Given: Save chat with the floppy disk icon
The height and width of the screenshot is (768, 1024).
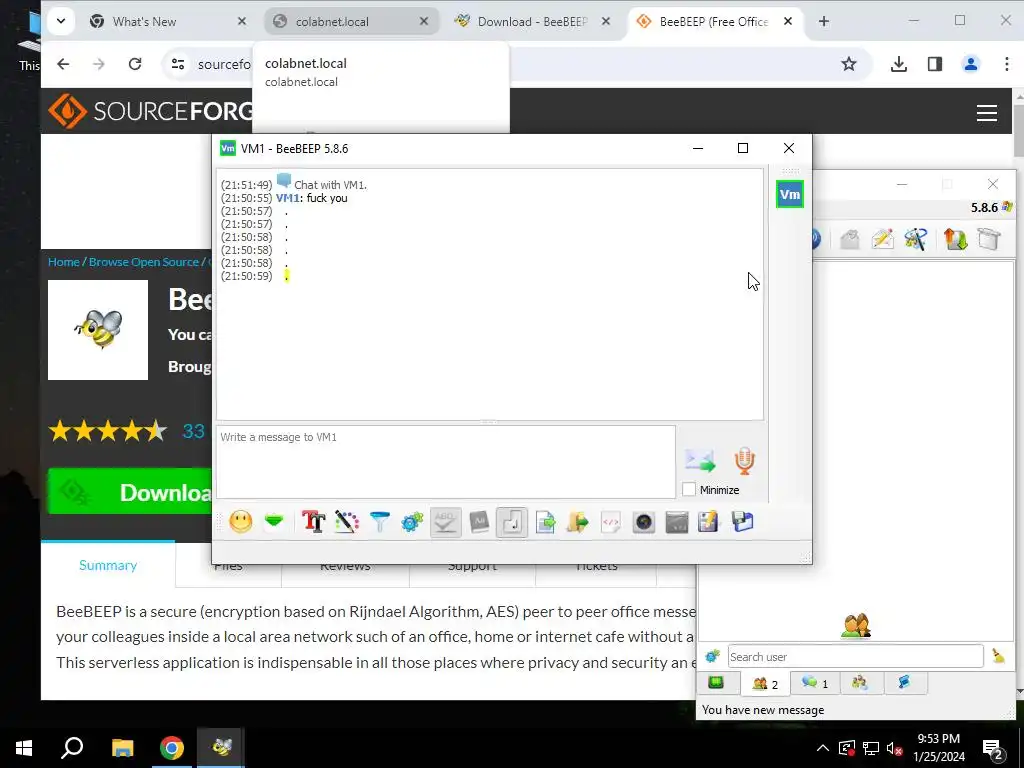Looking at the screenshot, I should click(743, 522).
